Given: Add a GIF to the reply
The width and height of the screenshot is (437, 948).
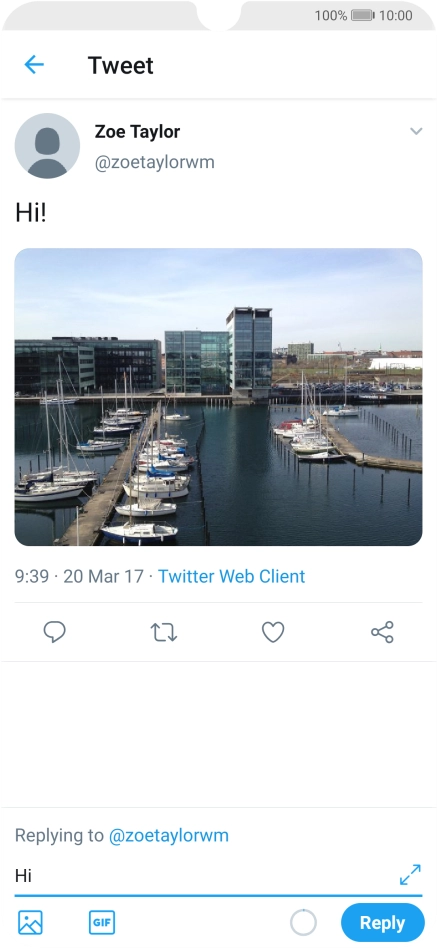Looking at the screenshot, I should click(x=102, y=923).
